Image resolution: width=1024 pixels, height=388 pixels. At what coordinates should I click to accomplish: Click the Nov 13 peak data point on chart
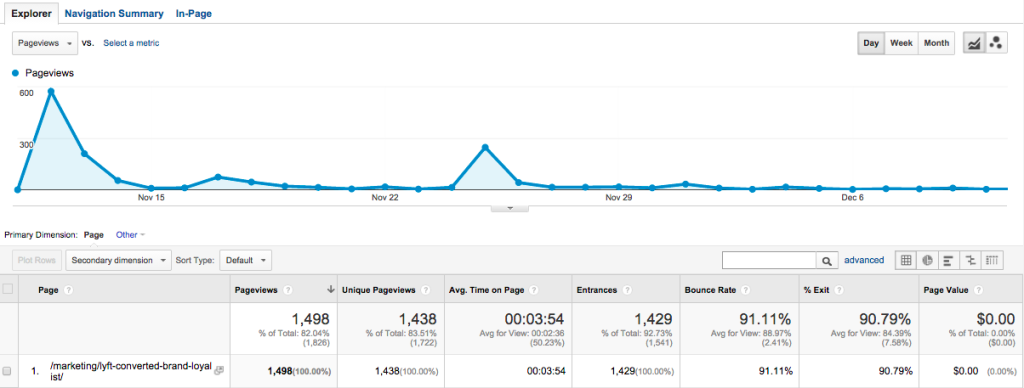[51, 91]
